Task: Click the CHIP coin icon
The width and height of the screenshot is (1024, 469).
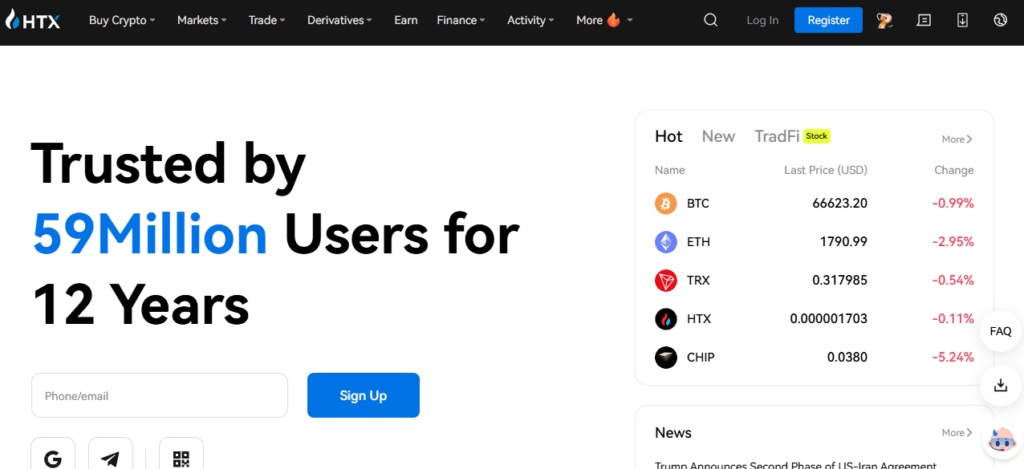Action: (x=666, y=357)
